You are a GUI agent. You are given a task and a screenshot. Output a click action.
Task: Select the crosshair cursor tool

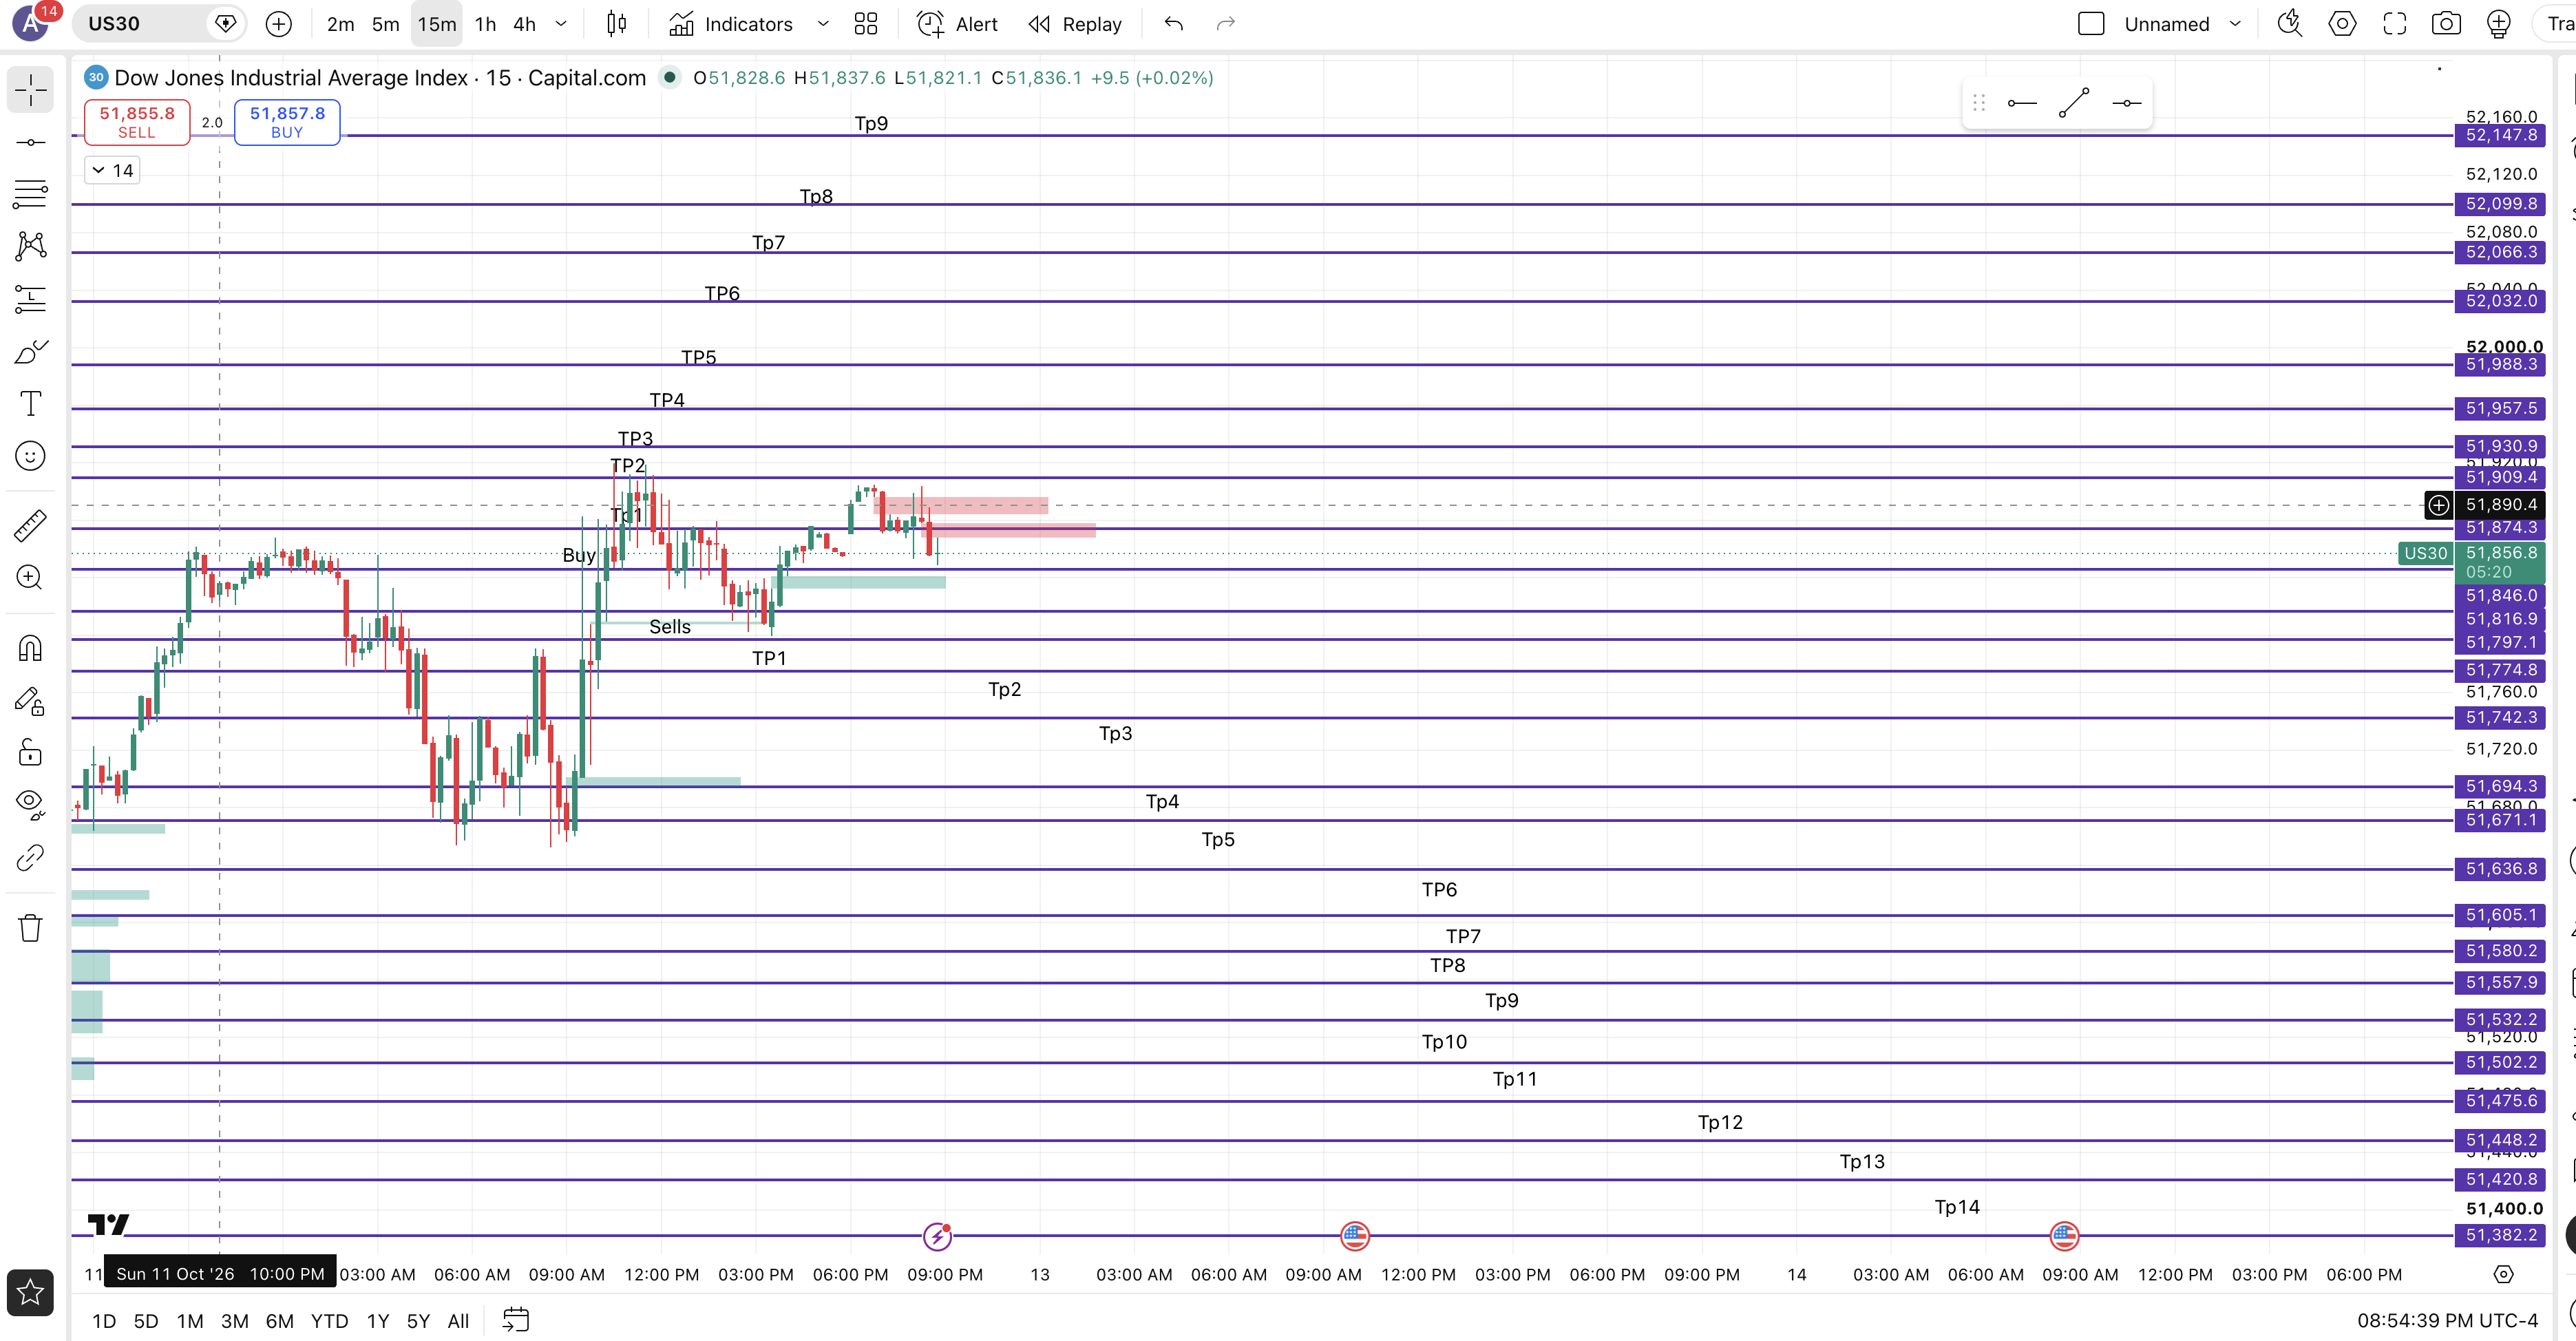click(x=30, y=90)
